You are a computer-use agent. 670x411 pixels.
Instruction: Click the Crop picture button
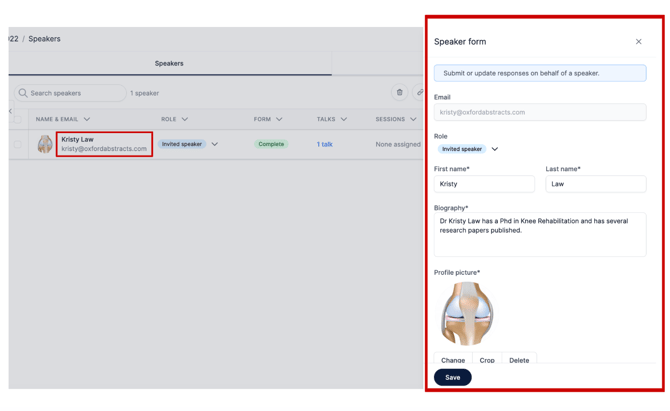tap(487, 360)
